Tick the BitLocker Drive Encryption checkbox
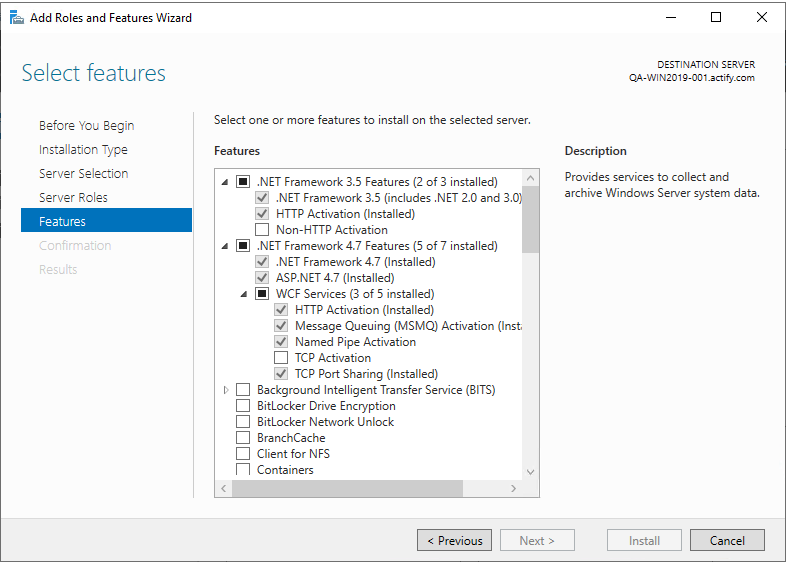Screen dimensions: 786x562 pos(243,406)
